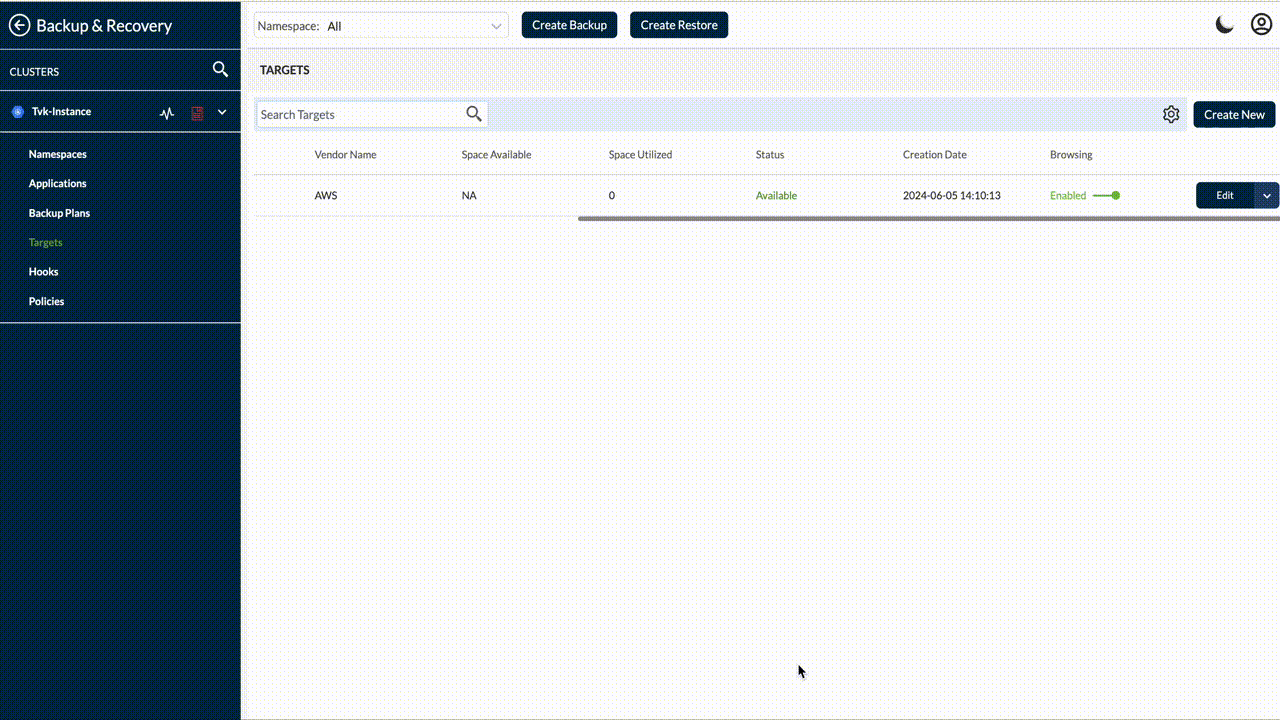This screenshot has height=720, width=1280.
Task: Click the CLUSTERS heading label
Action: [34, 72]
